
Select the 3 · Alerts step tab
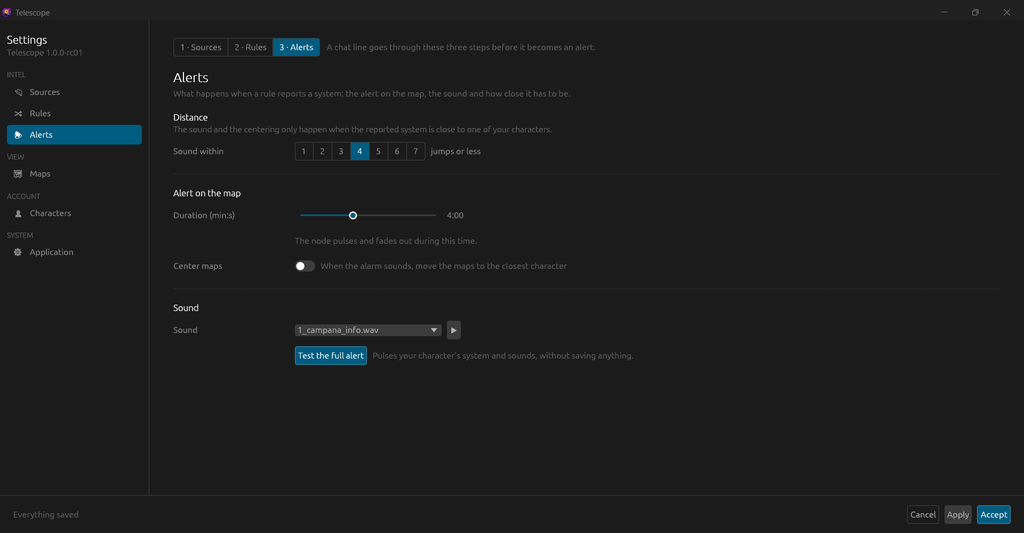(296, 47)
